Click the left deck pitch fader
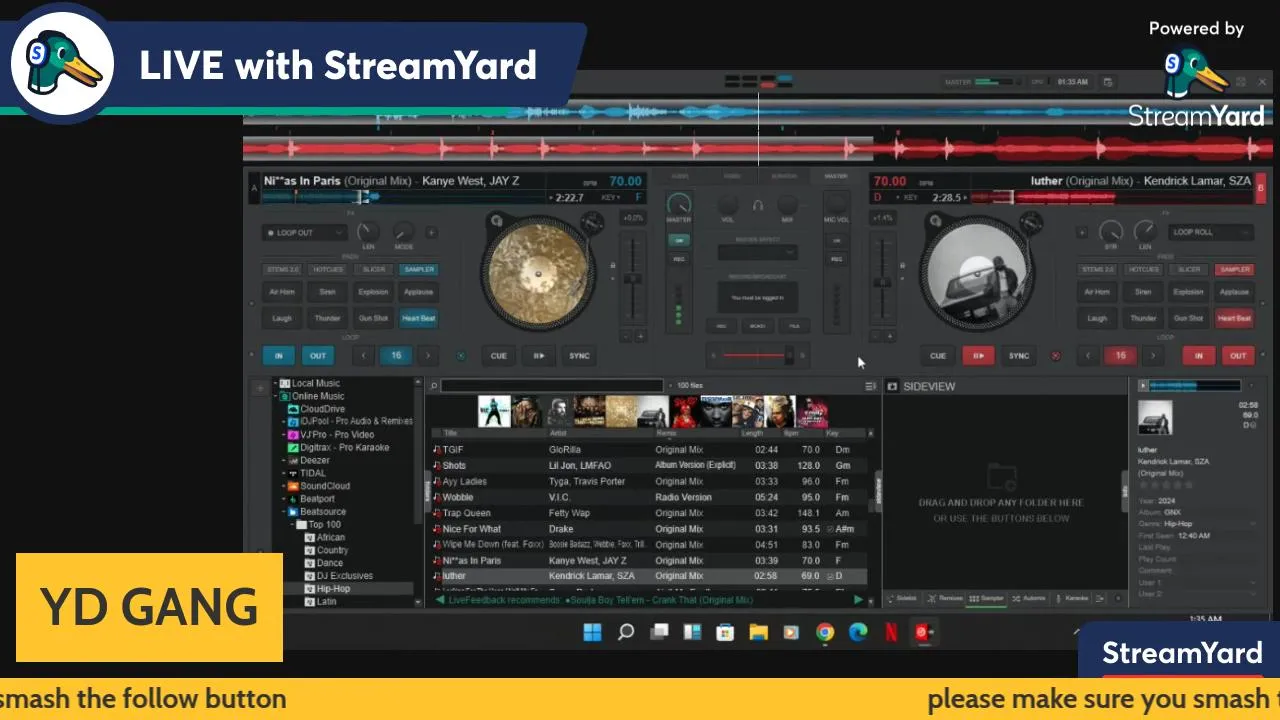Image resolution: width=1280 pixels, height=720 pixels. point(632,278)
